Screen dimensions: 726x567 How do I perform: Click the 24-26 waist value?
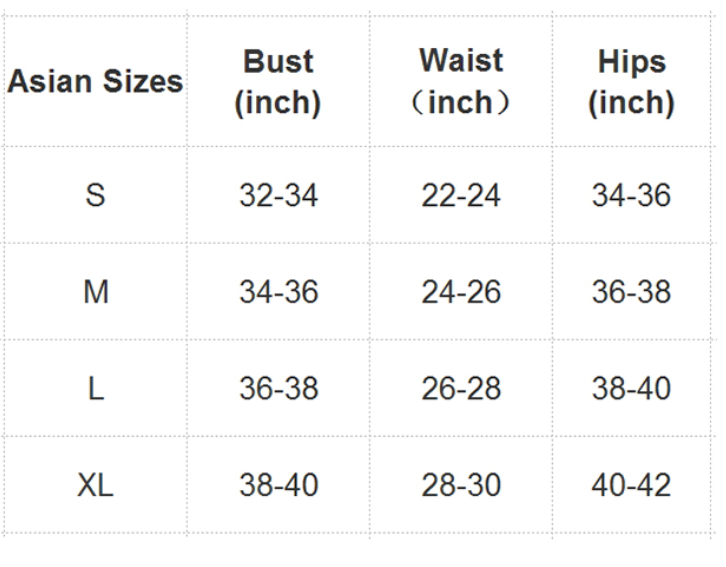coord(461,292)
